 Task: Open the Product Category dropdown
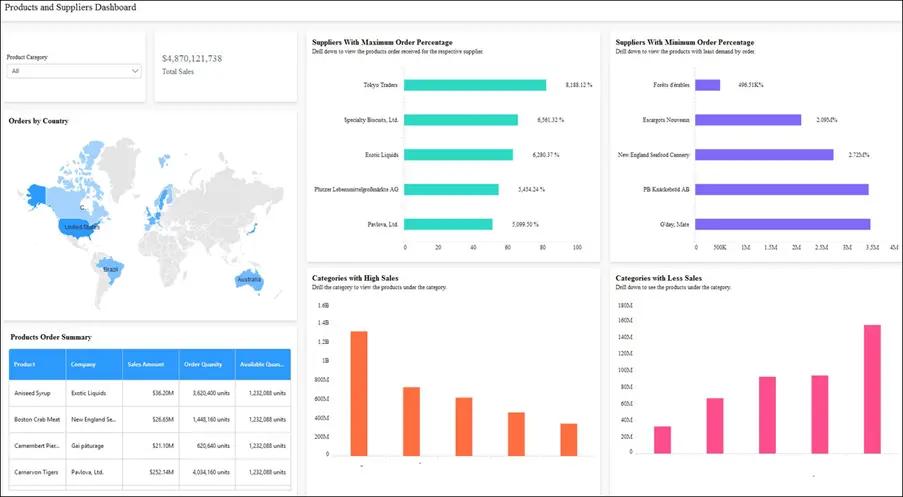pyautogui.click(x=74, y=71)
